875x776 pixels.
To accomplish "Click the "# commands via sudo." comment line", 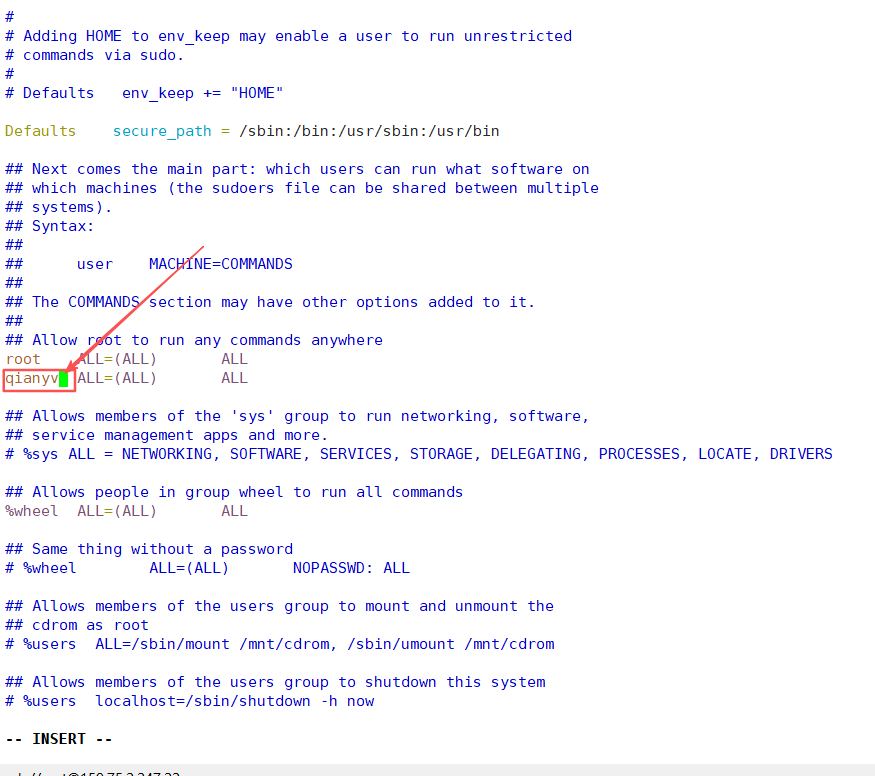I will click(x=94, y=55).
